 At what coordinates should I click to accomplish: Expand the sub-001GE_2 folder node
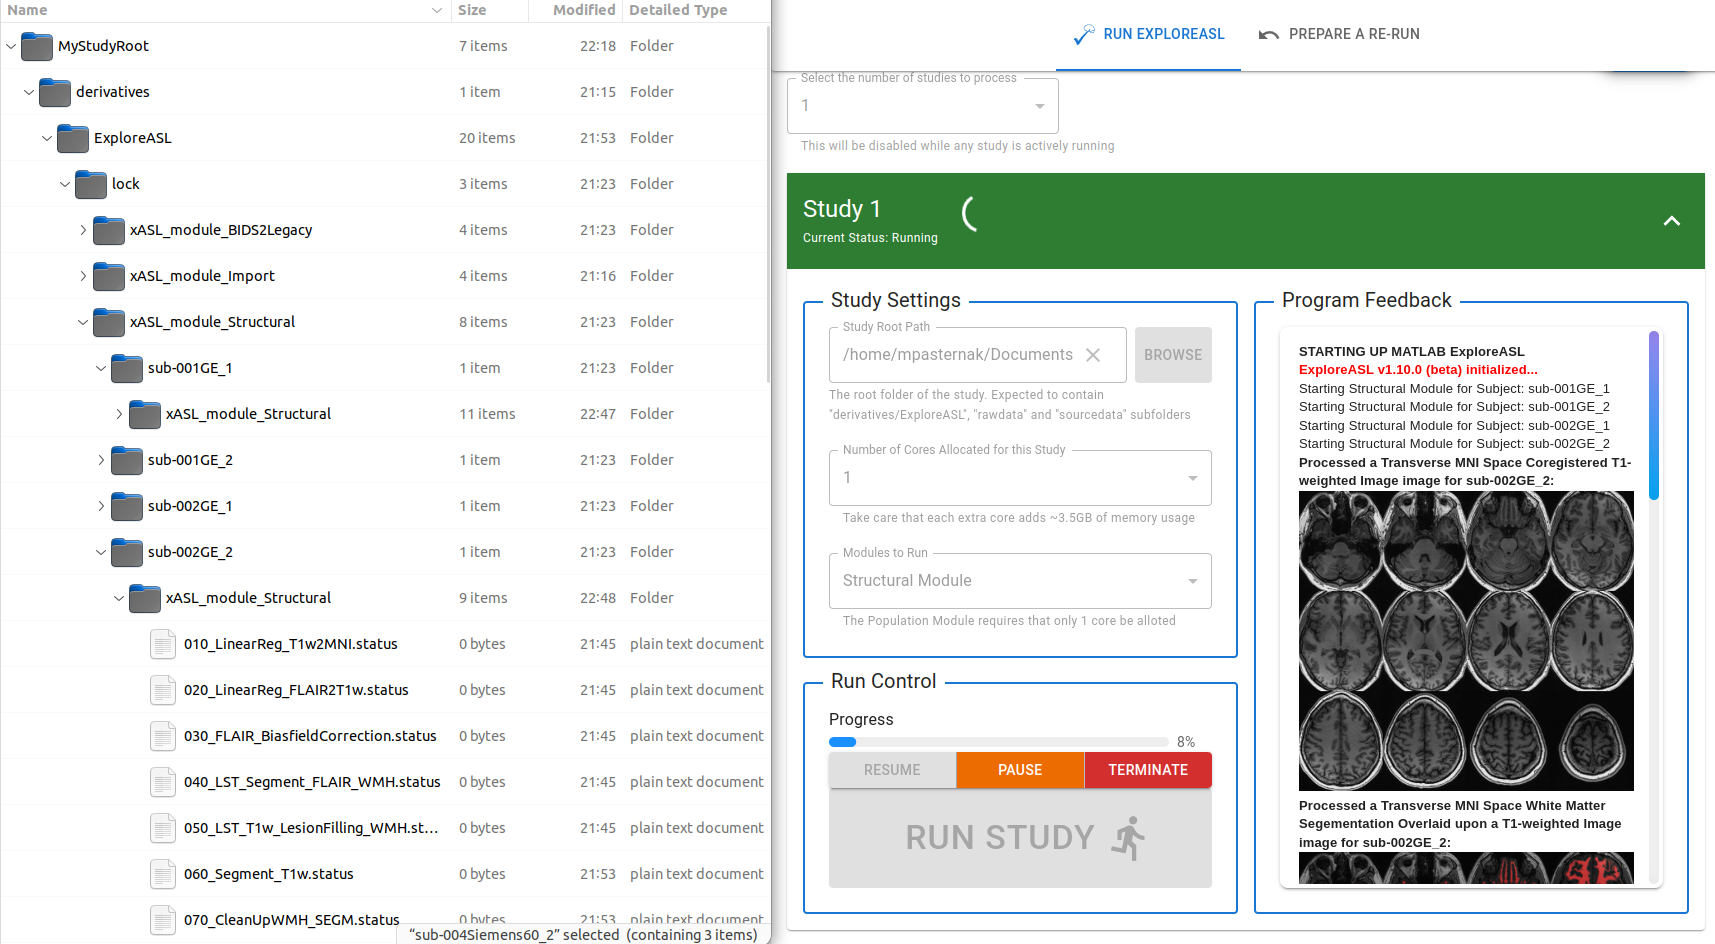click(x=101, y=460)
